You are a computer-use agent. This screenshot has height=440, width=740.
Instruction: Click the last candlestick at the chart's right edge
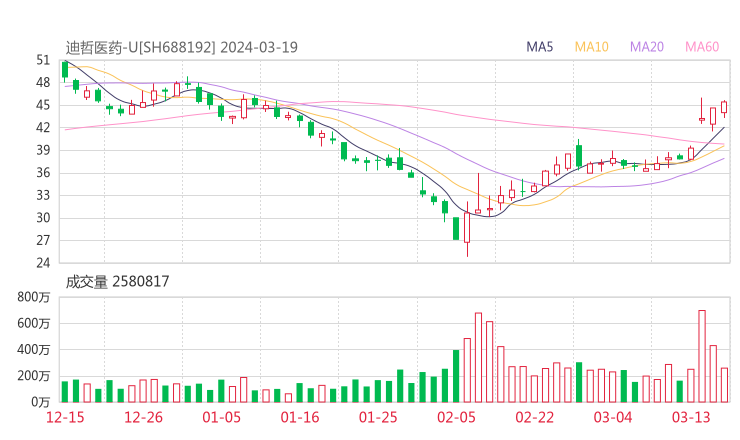tap(724, 109)
